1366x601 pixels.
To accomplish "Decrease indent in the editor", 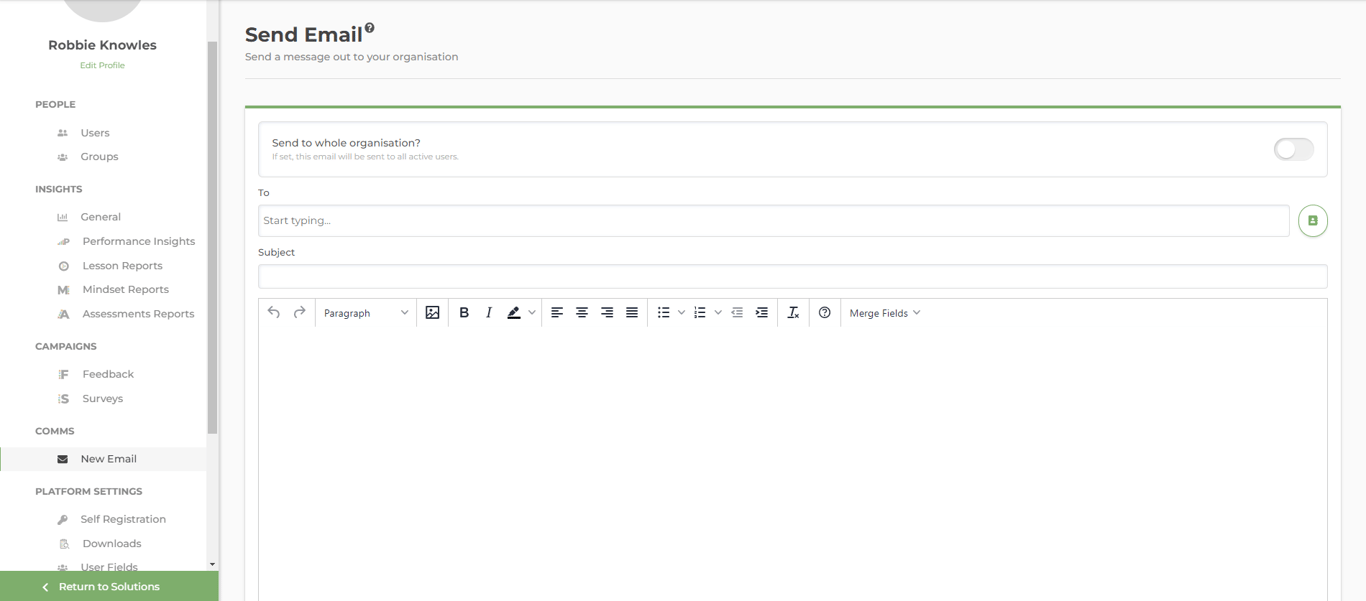I will tap(737, 313).
